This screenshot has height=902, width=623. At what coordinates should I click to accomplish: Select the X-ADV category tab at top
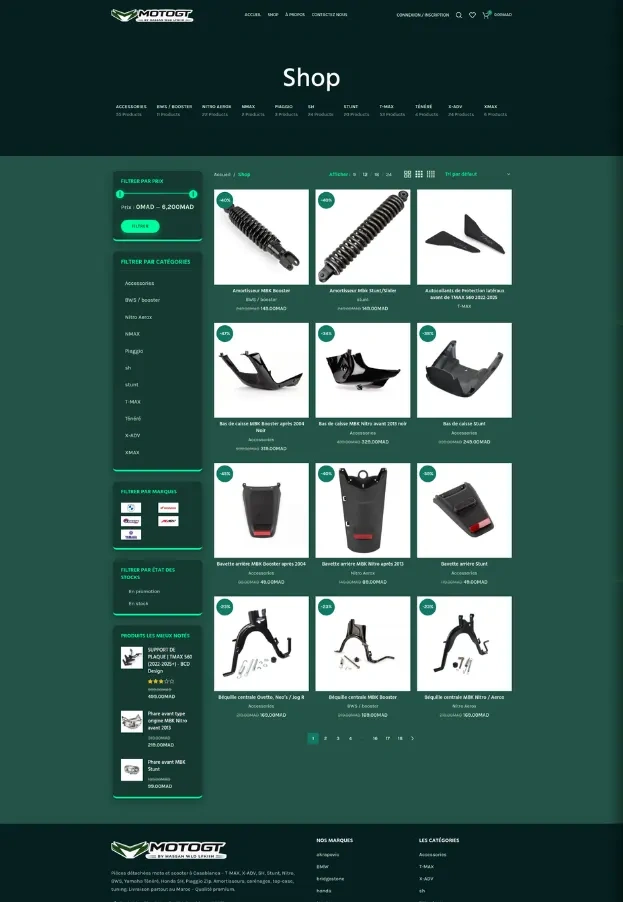[460, 110]
